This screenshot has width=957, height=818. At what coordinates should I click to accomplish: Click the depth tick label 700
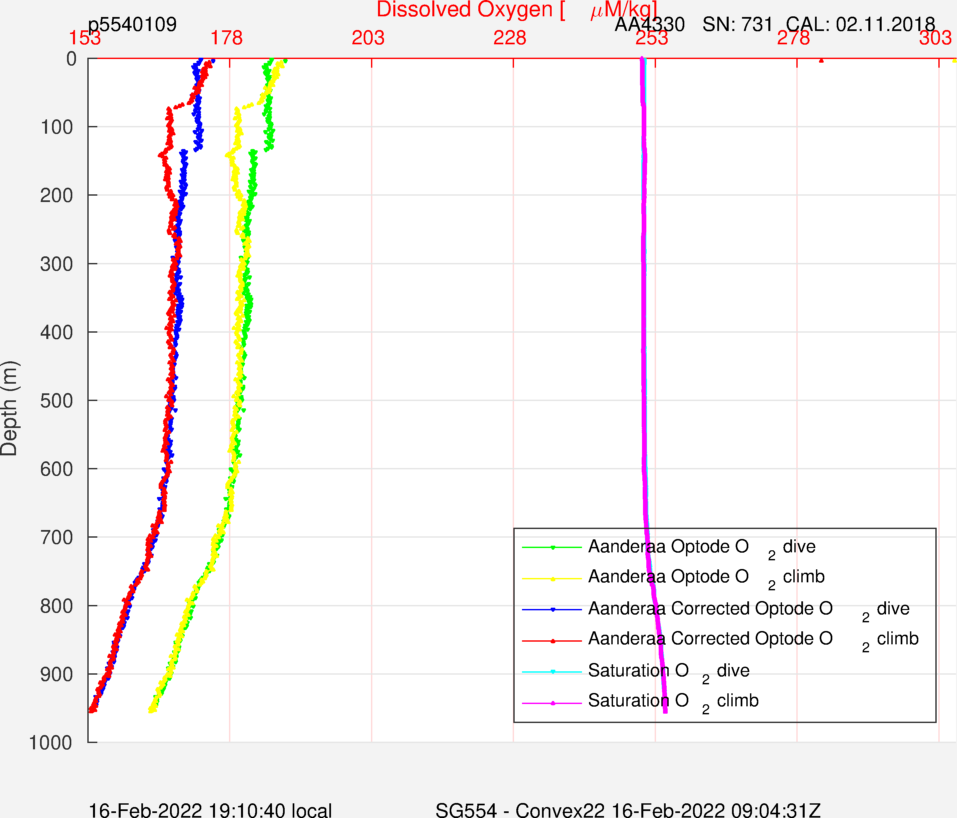click(56, 537)
